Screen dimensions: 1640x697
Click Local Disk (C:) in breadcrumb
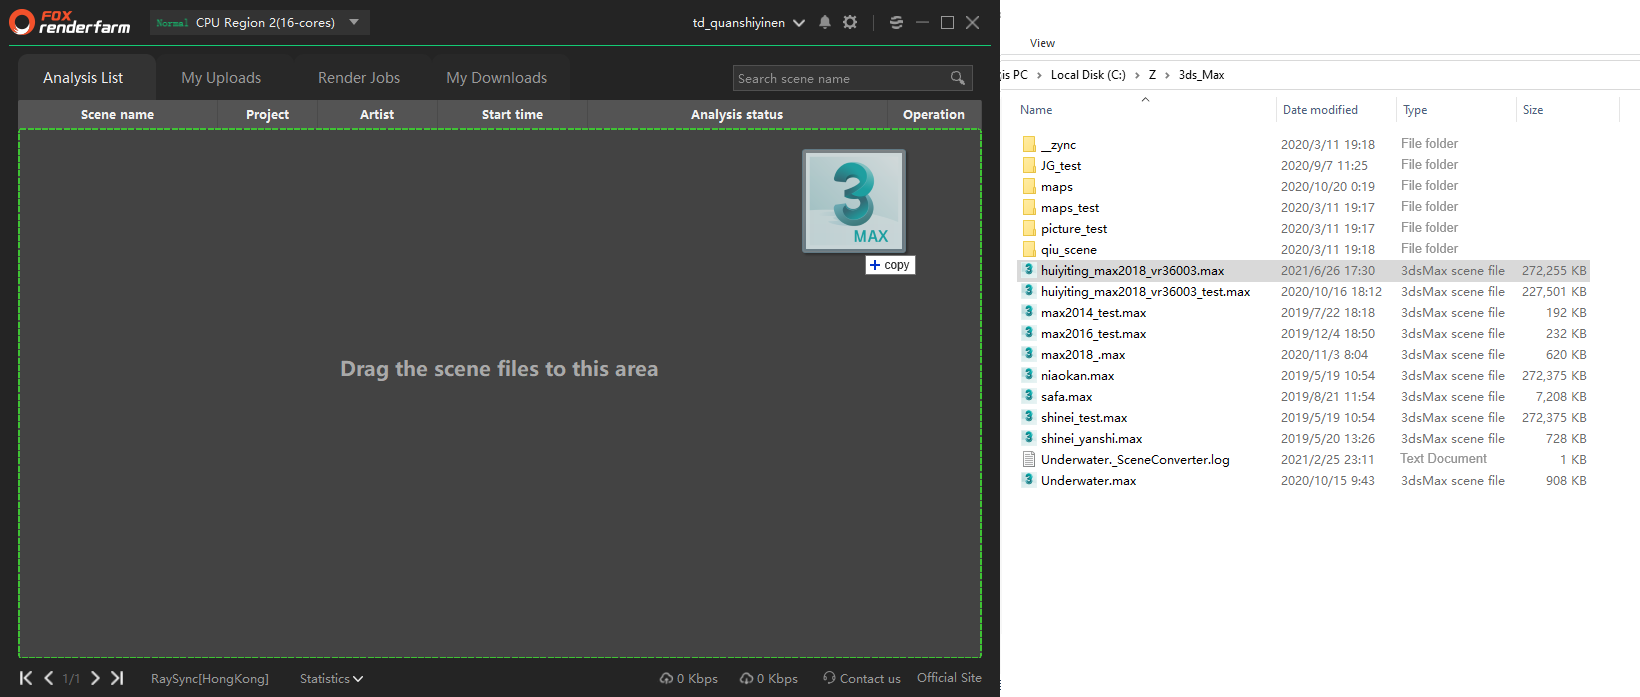tap(1088, 75)
